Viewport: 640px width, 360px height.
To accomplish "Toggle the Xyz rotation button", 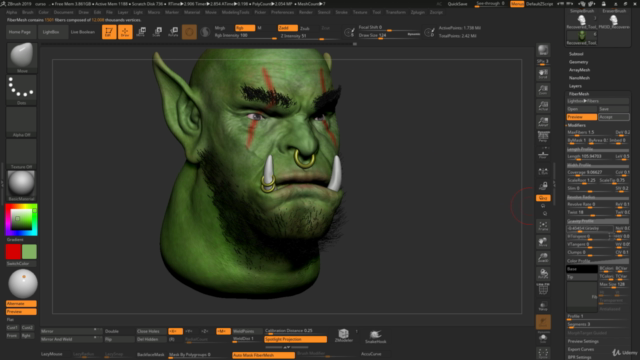I will coord(543,198).
